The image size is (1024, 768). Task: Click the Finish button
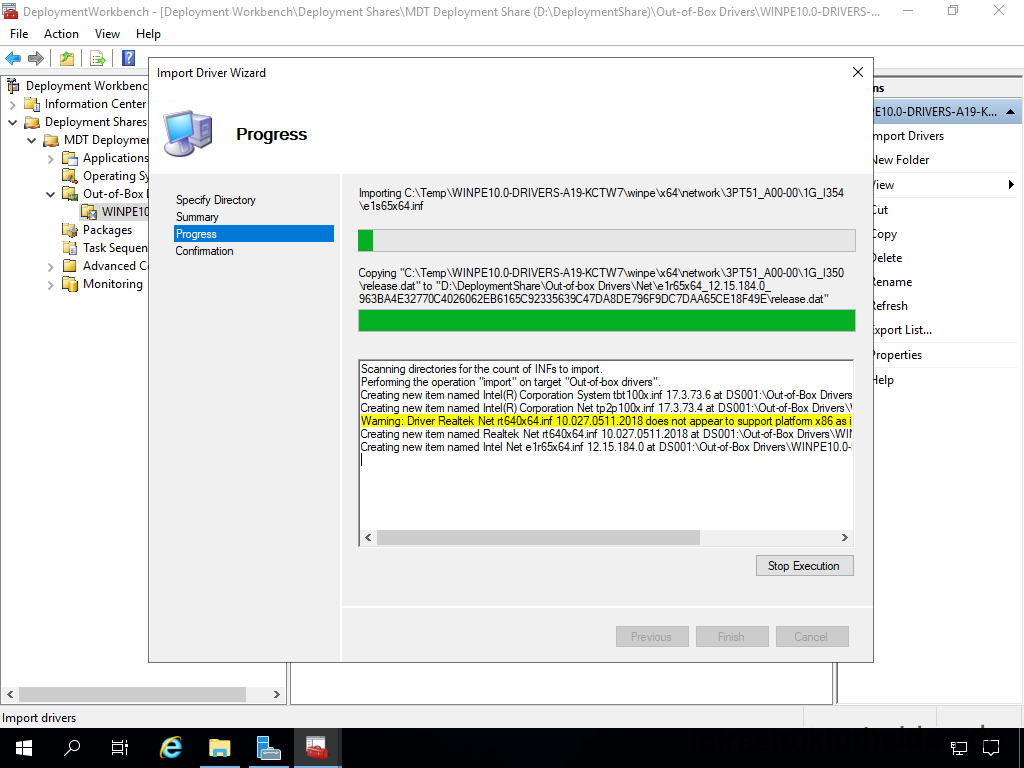[x=731, y=637]
